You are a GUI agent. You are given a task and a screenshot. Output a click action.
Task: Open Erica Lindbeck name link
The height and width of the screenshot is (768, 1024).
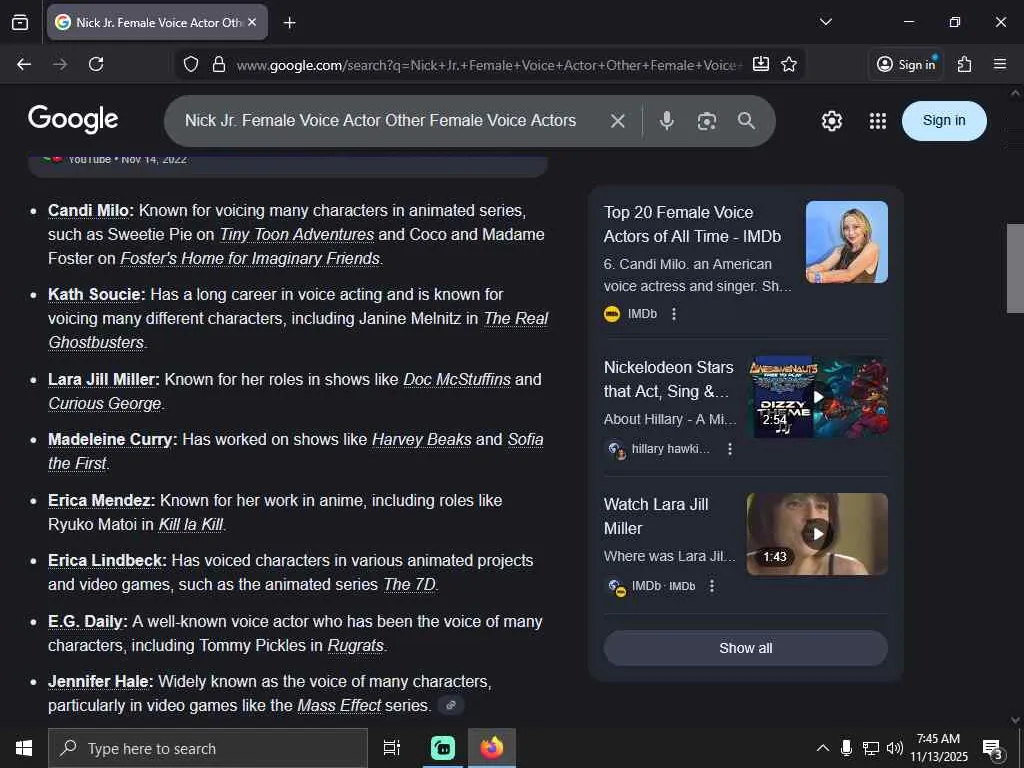tap(107, 561)
